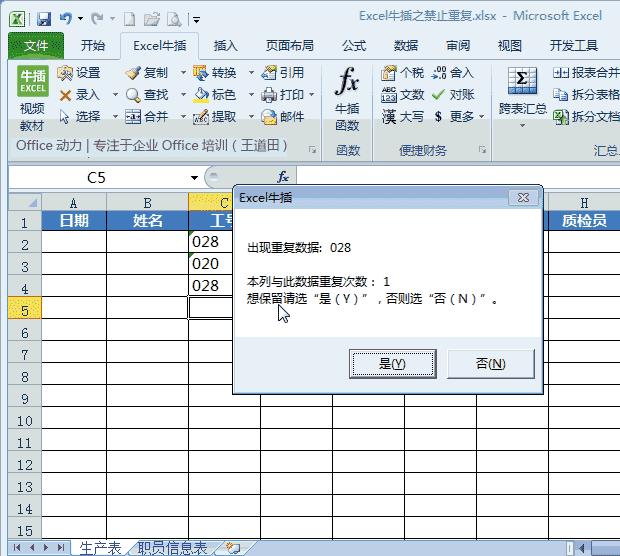Screen dimensions: 620x556
Task: Switch to the 数据 Data tab
Action: pos(406,46)
